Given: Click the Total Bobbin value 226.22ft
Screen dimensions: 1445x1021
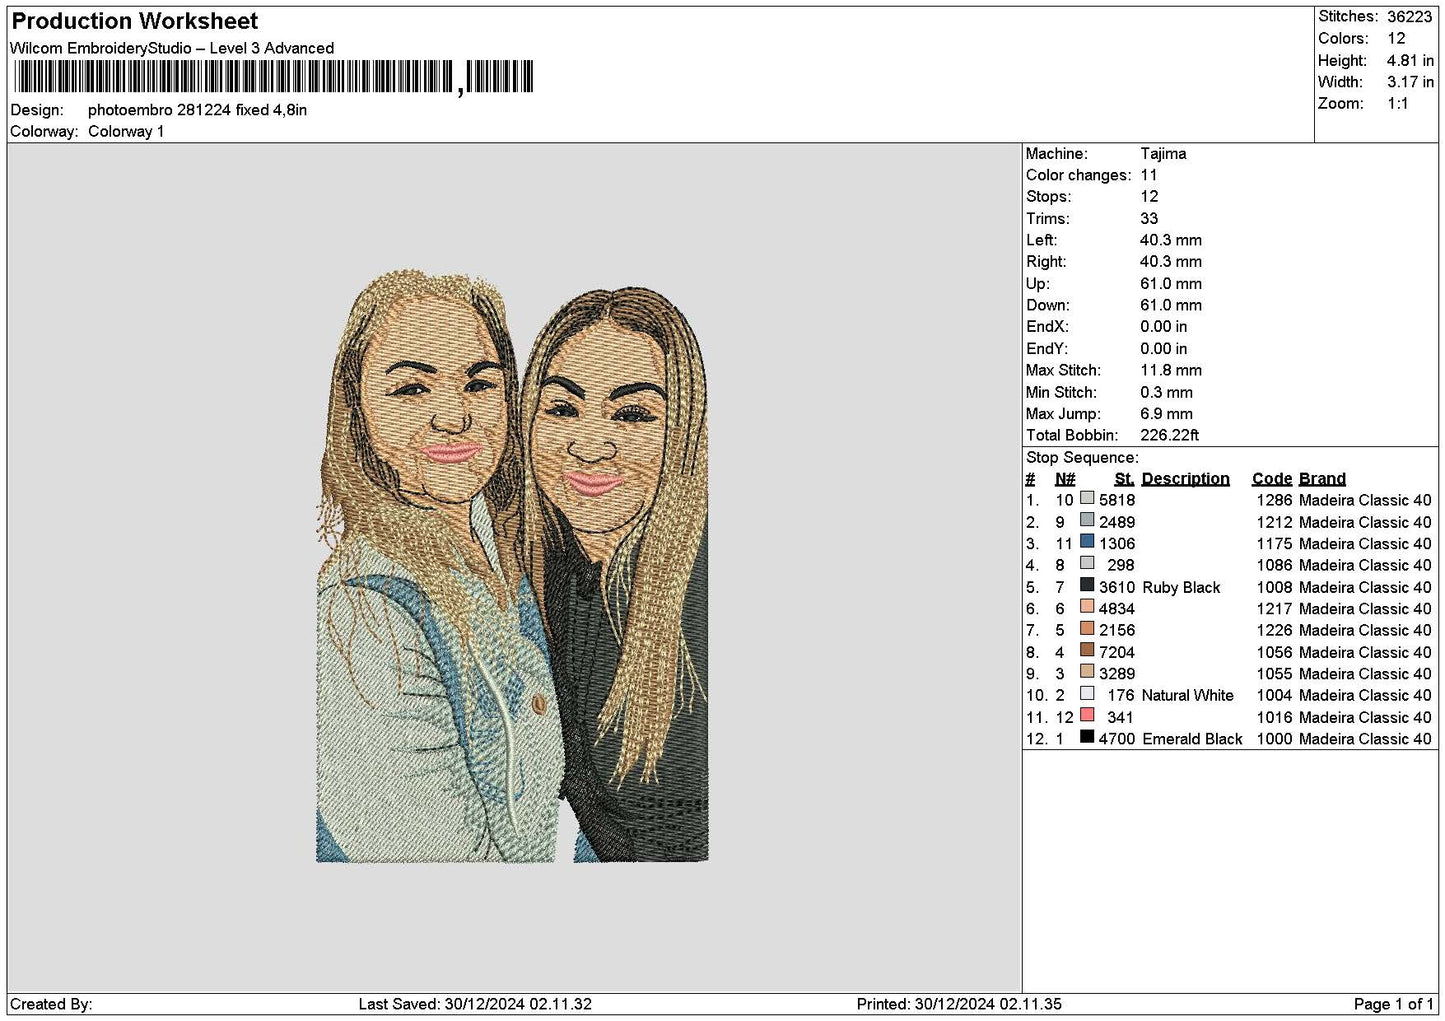Looking at the screenshot, I should pos(1169,435).
